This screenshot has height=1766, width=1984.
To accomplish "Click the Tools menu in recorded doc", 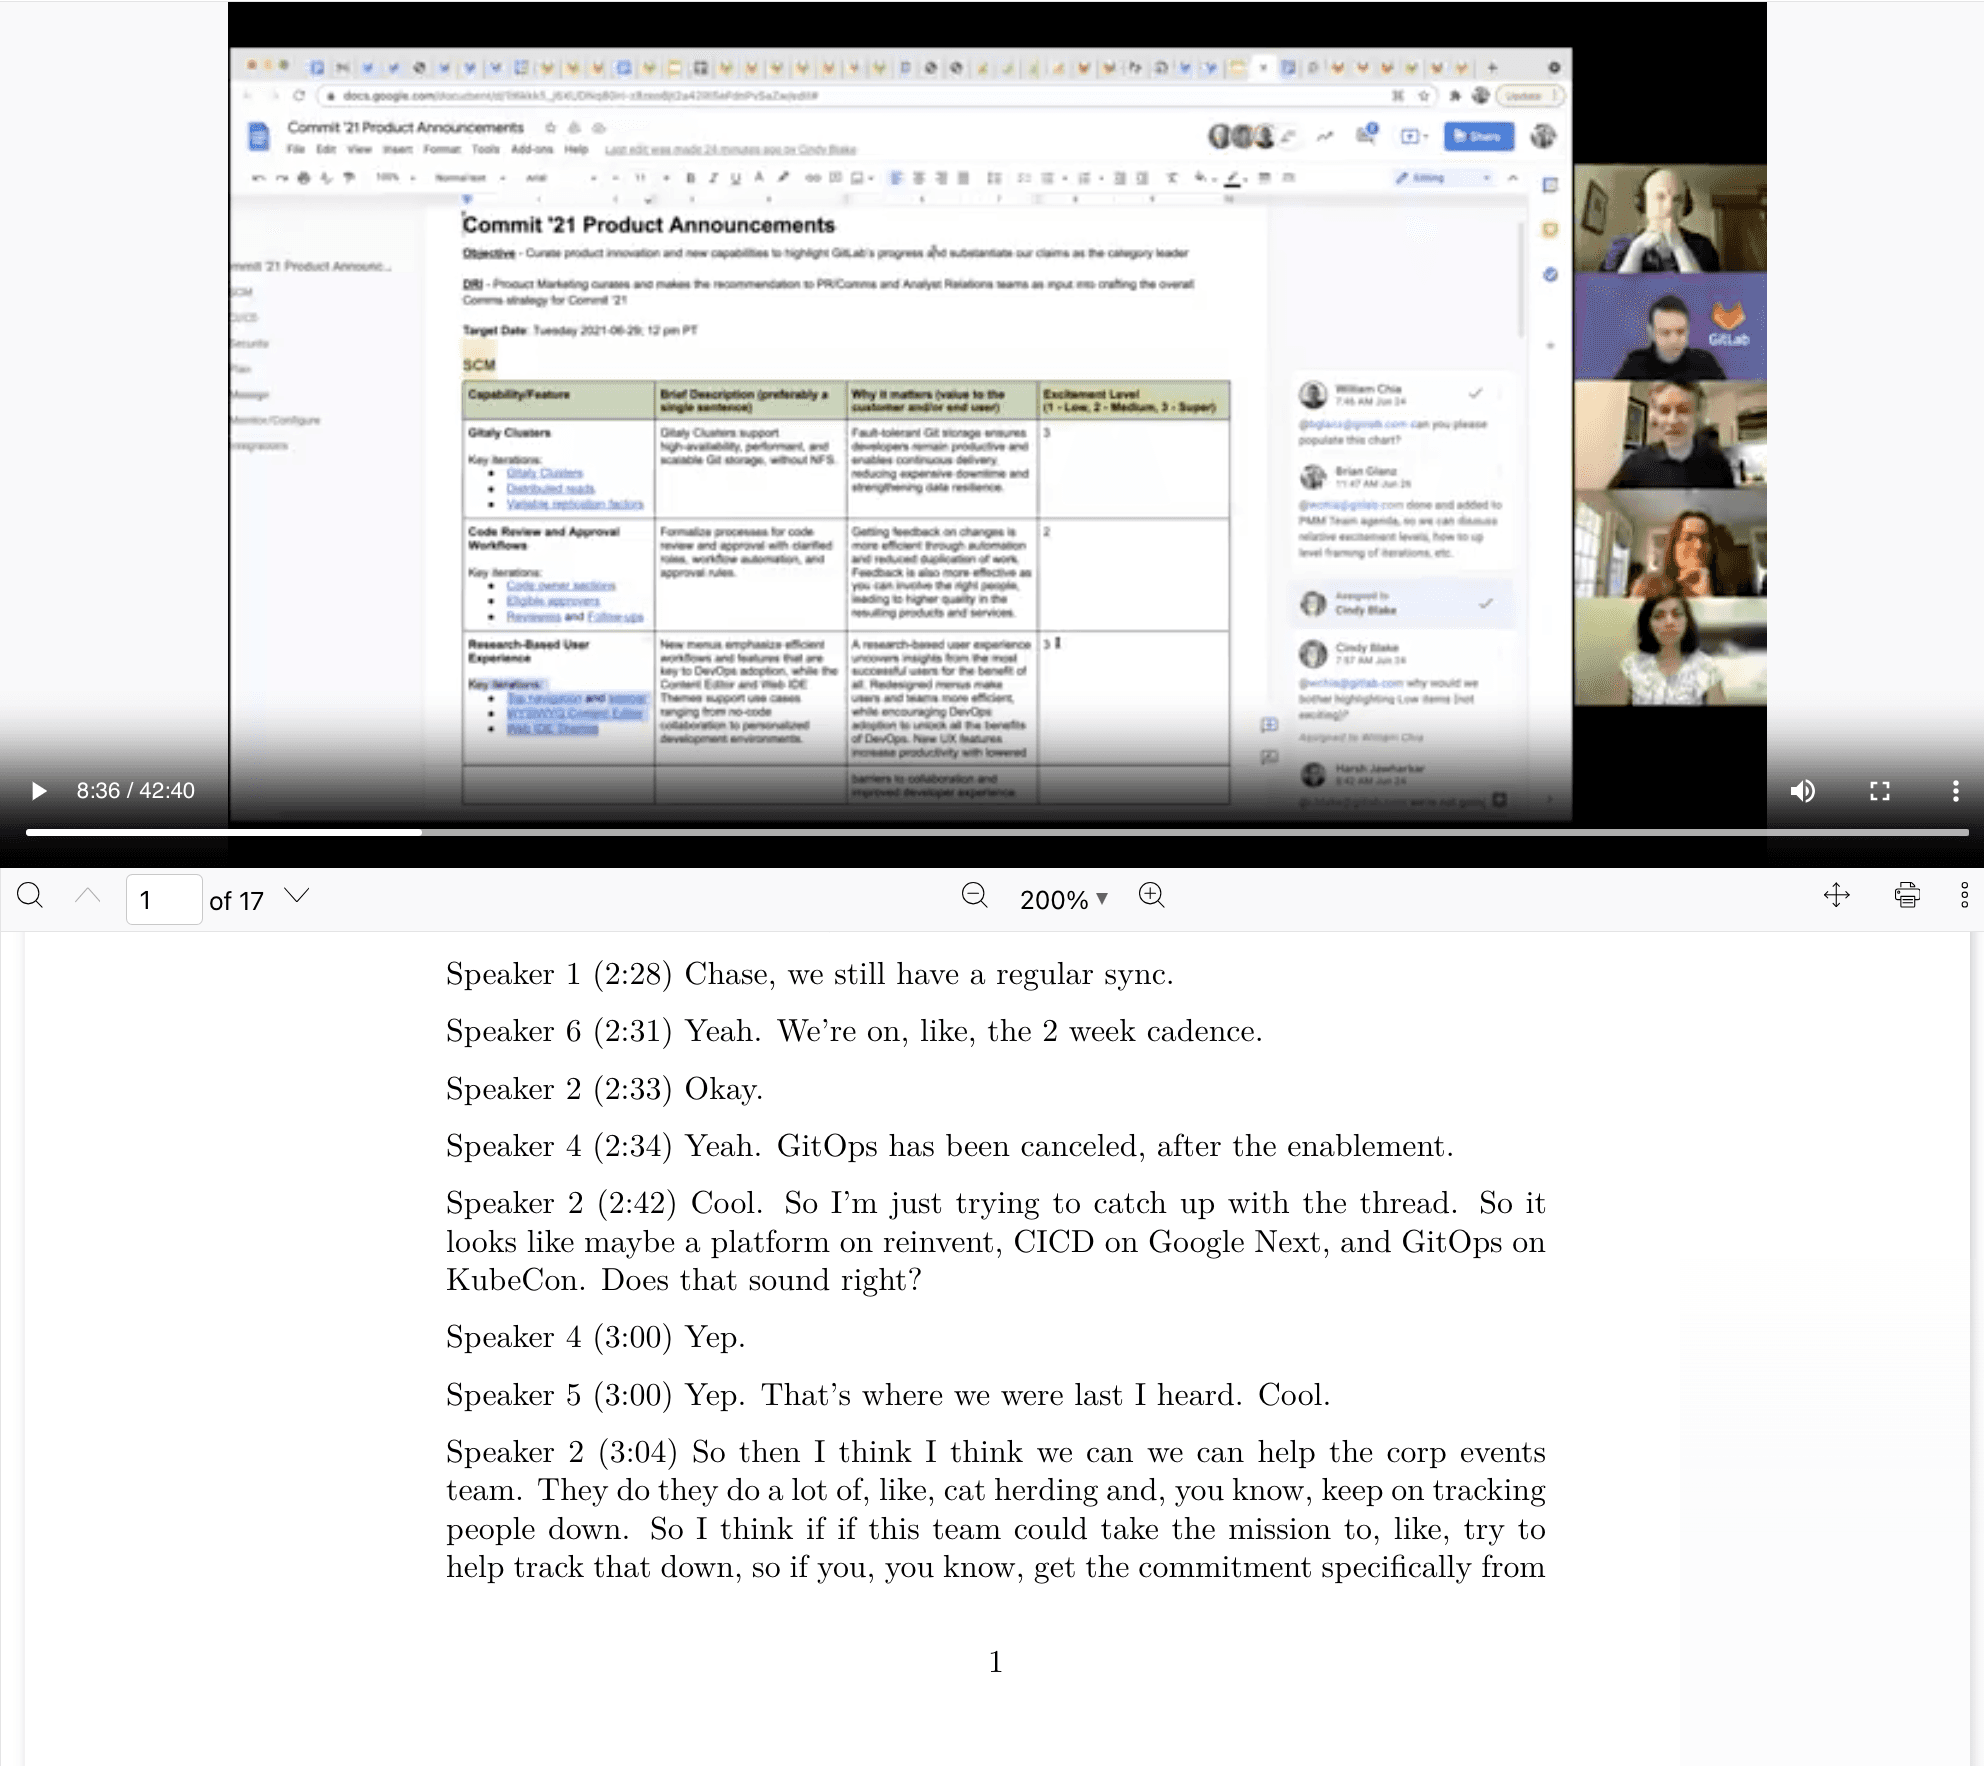I will pyautogui.click(x=485, y=149).
